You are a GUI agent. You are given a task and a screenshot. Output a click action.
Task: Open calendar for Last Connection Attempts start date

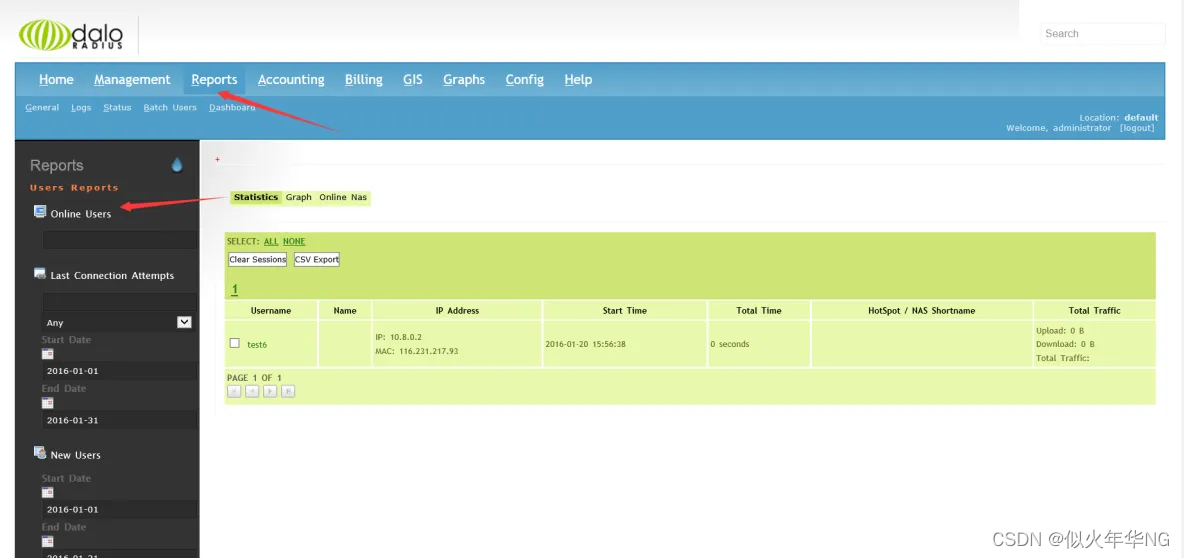48,354
